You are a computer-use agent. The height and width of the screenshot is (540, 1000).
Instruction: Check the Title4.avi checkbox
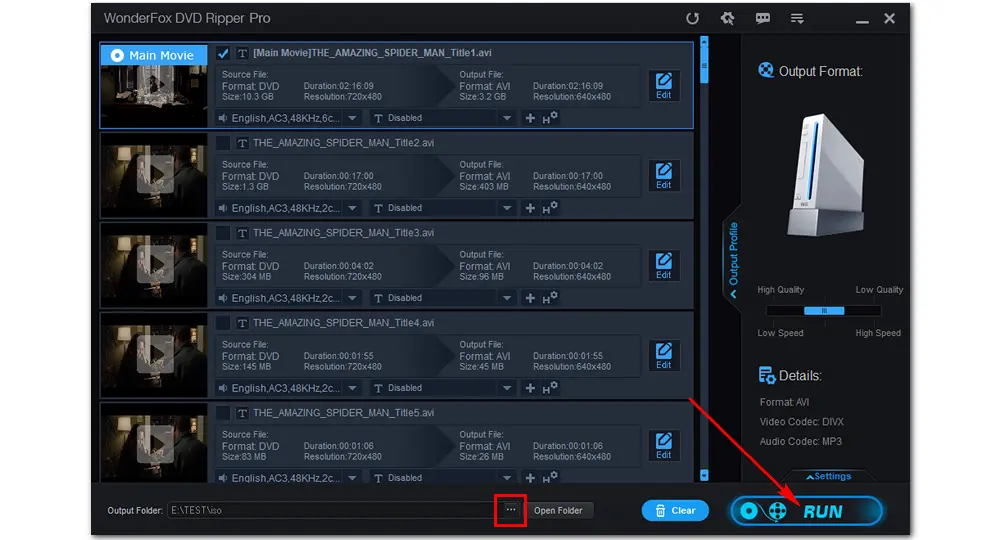pos(223,323)
